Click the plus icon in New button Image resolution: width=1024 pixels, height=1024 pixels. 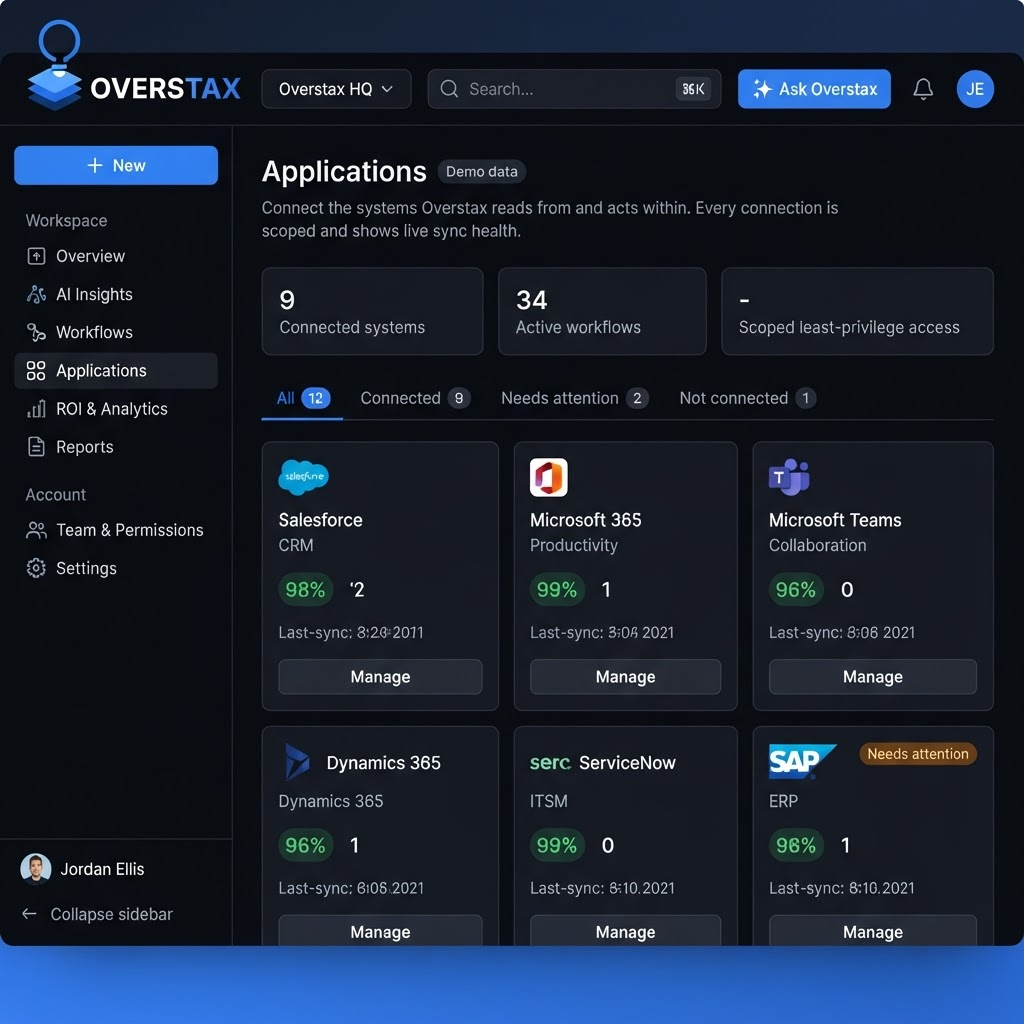tap(95, 165)
